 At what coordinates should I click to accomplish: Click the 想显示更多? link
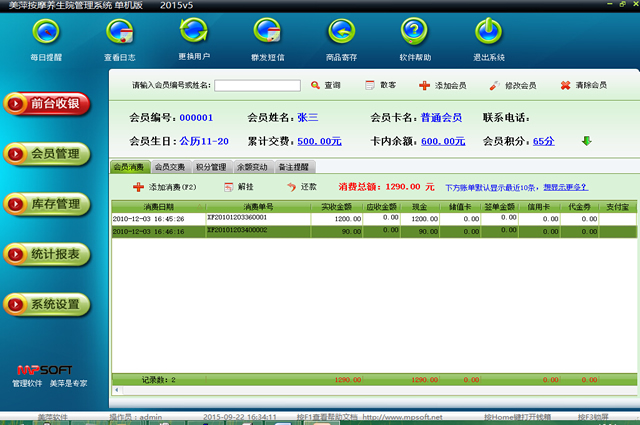tap(565, 187)
